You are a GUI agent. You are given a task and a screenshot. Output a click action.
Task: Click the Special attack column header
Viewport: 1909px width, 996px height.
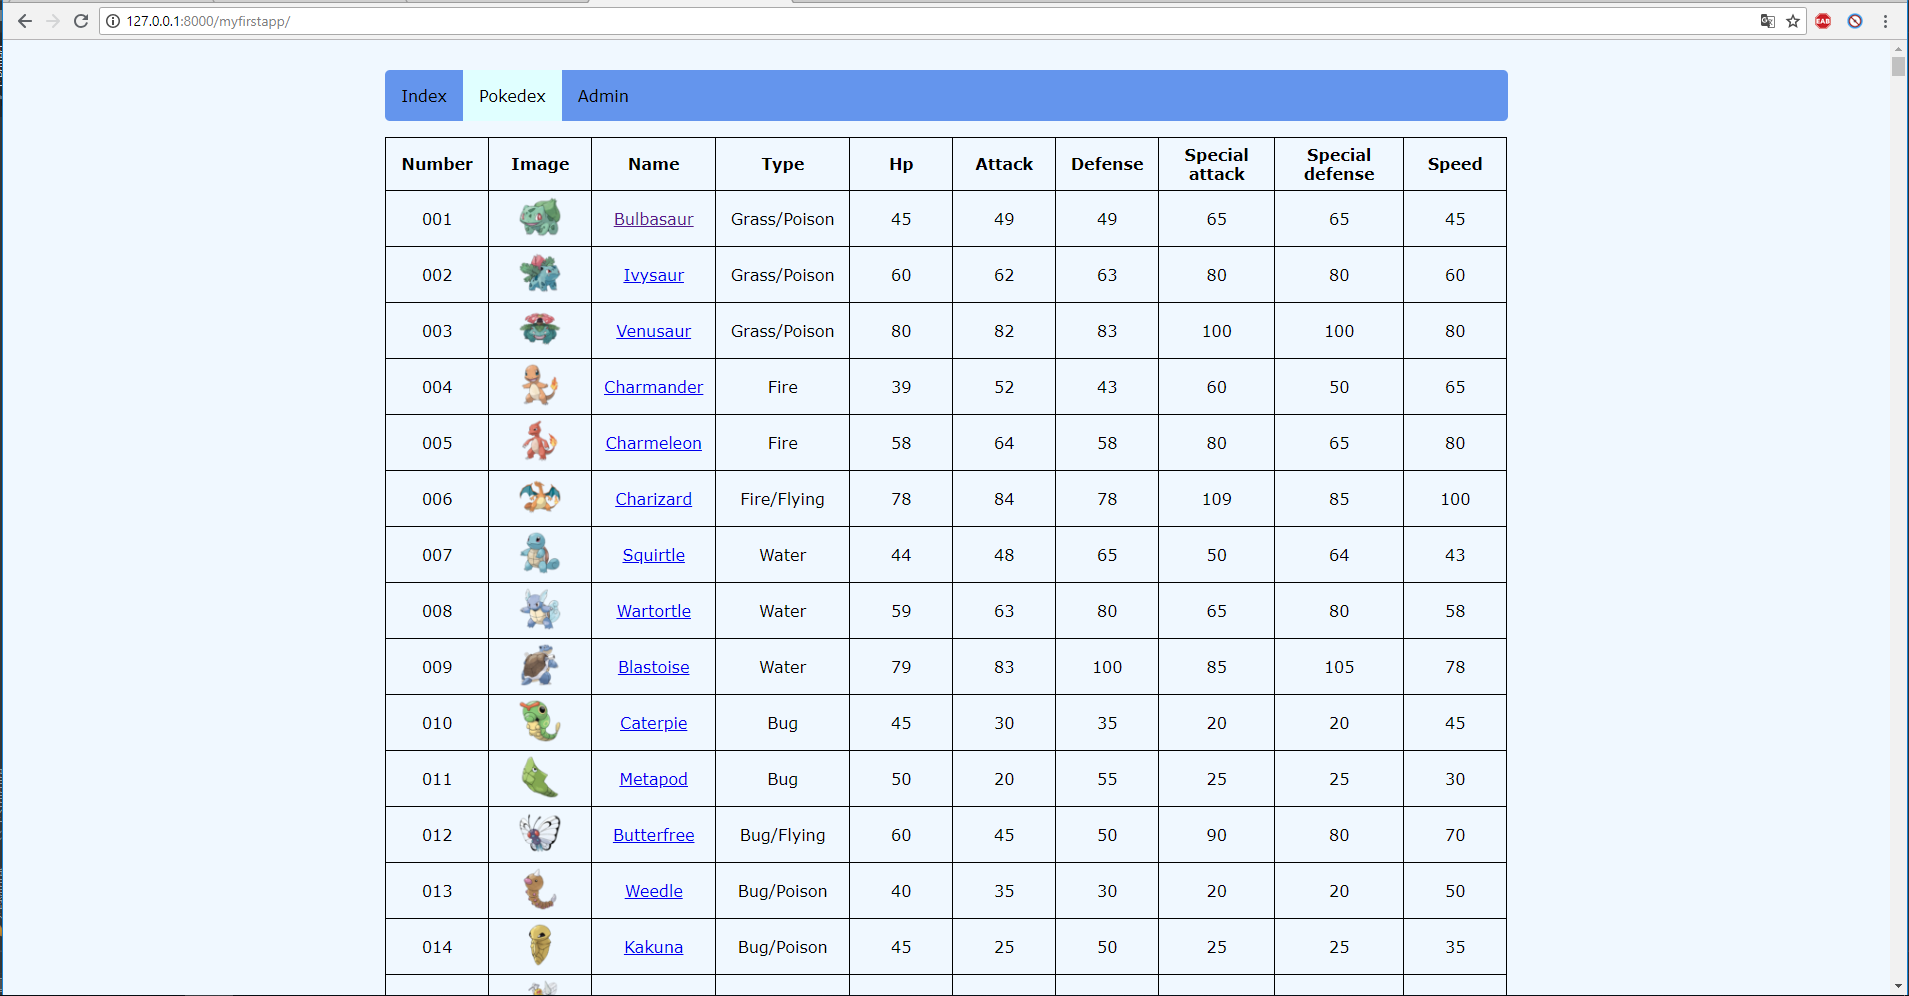(x=1216, y=164)
